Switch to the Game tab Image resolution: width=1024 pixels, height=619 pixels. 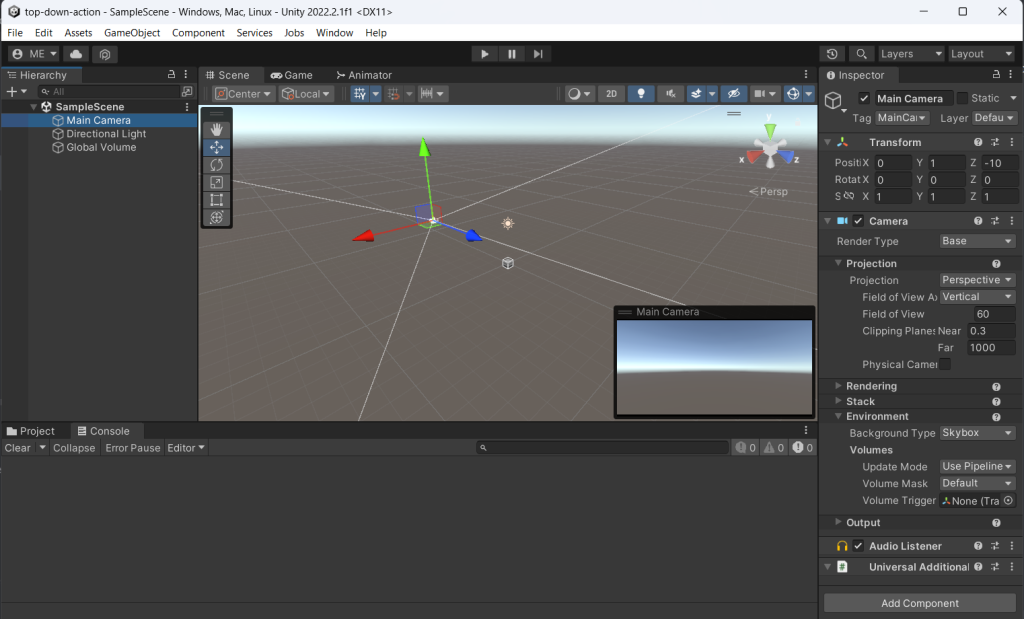(x=292, y=75)
